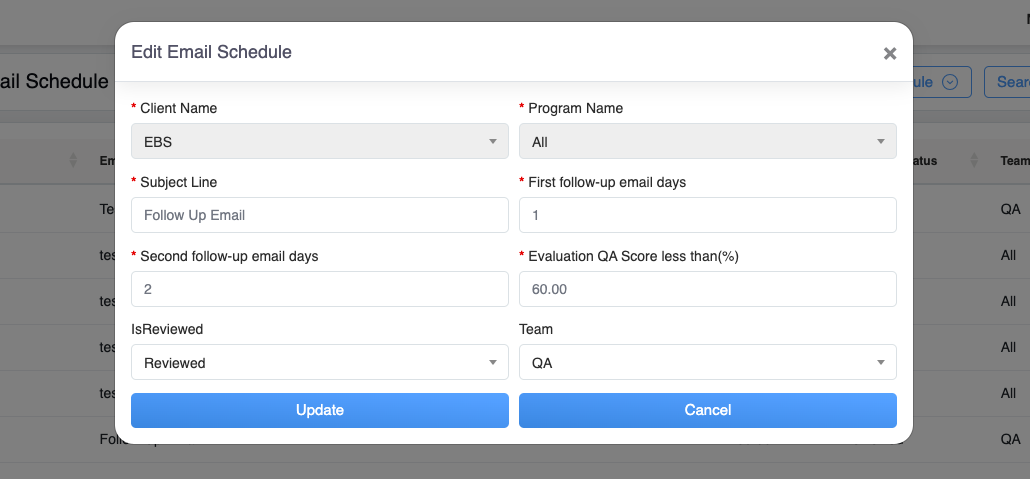
Task: Open the Client Name dropdown showing EBS
Action: 319,142
